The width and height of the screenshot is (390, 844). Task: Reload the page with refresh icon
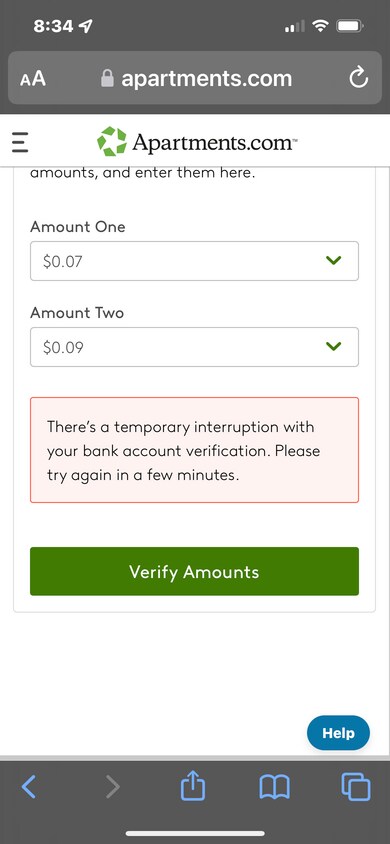[358, 79]
